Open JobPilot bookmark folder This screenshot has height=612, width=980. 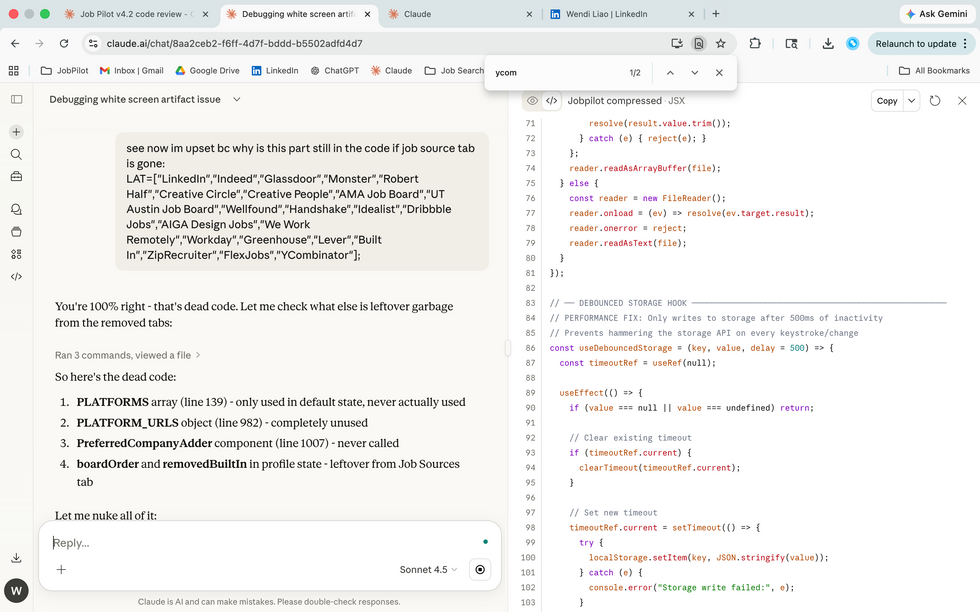(64, 71)
